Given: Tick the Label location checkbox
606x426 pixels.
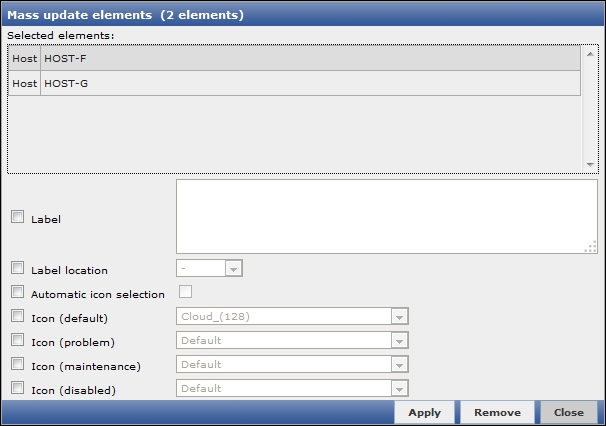Looking at the screenshot, I should [17, 268].
